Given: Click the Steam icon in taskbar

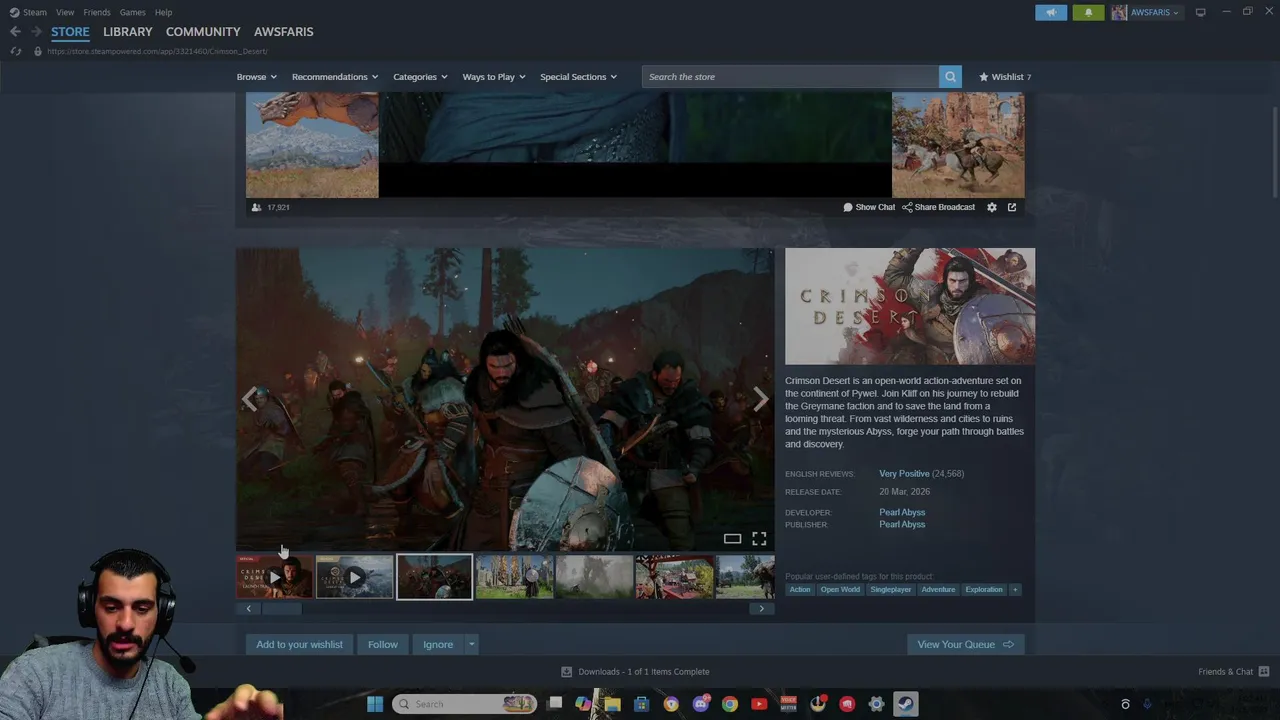Looking at the screenshot, I should click(x=905, y=704).
